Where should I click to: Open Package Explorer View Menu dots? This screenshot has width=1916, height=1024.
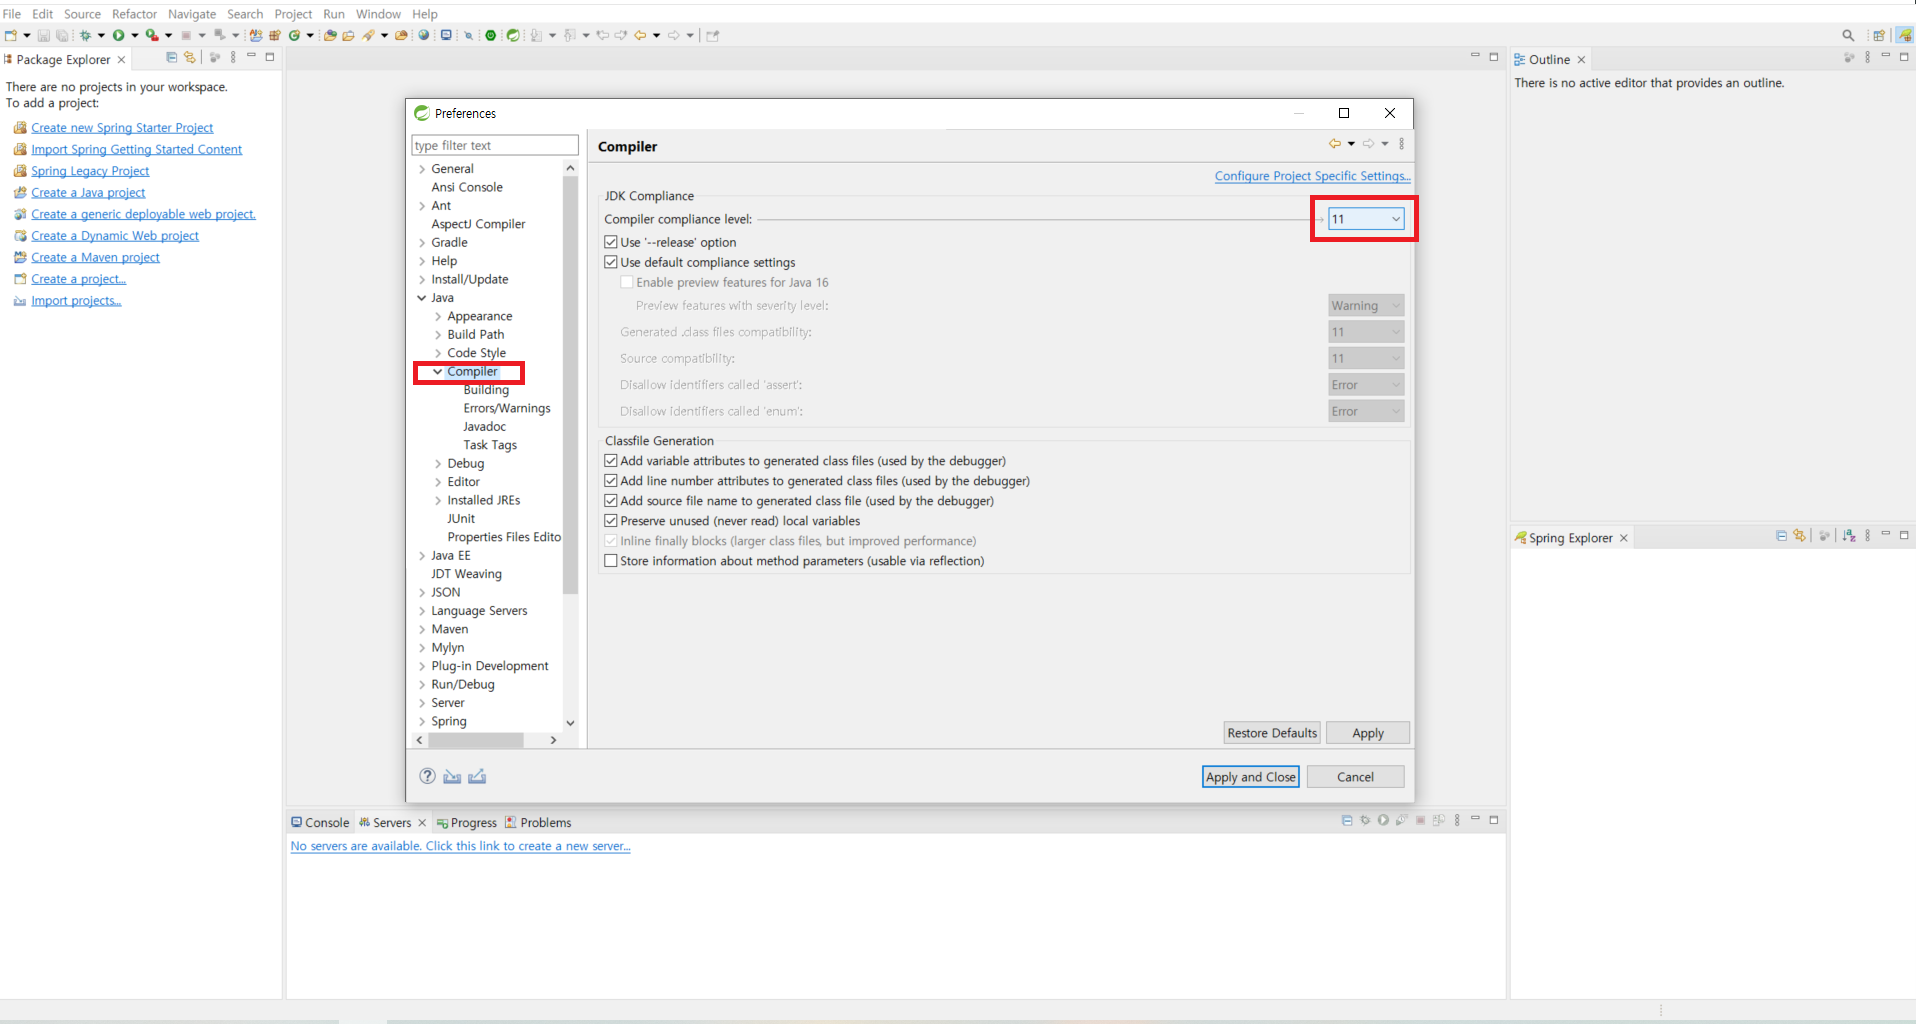coord(233,58)
